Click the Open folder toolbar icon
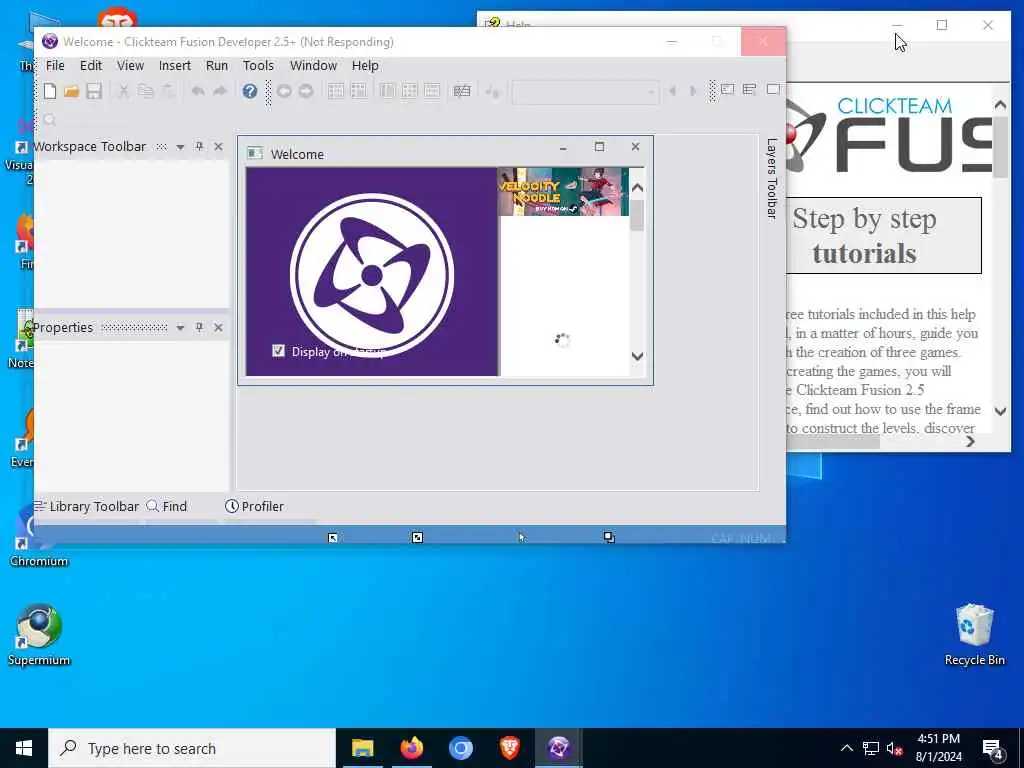1024x768 pixels. 72,91
